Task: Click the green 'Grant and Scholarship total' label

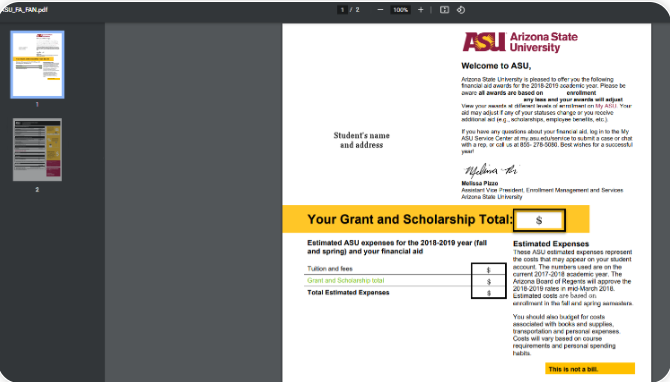Action: click(346, 281)
